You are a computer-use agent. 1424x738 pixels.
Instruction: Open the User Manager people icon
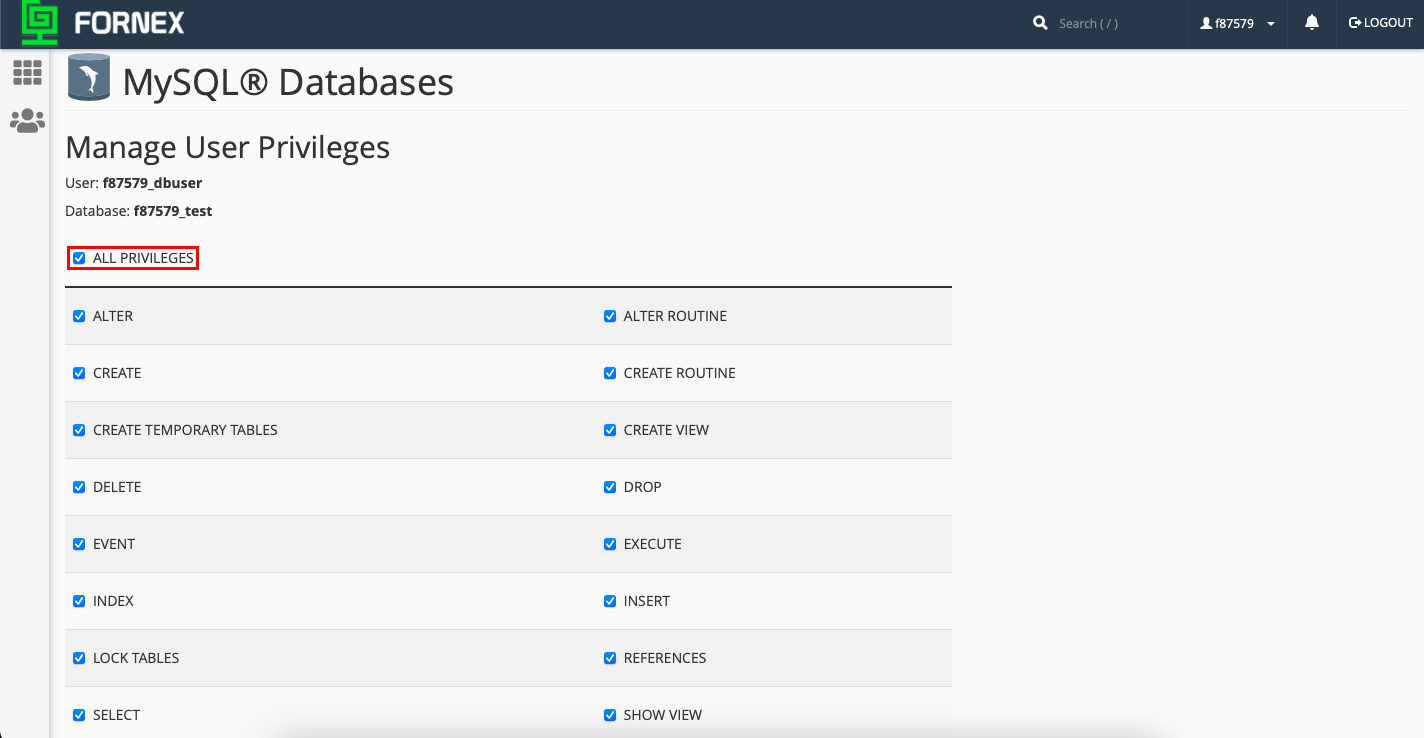tap(27, 121)
